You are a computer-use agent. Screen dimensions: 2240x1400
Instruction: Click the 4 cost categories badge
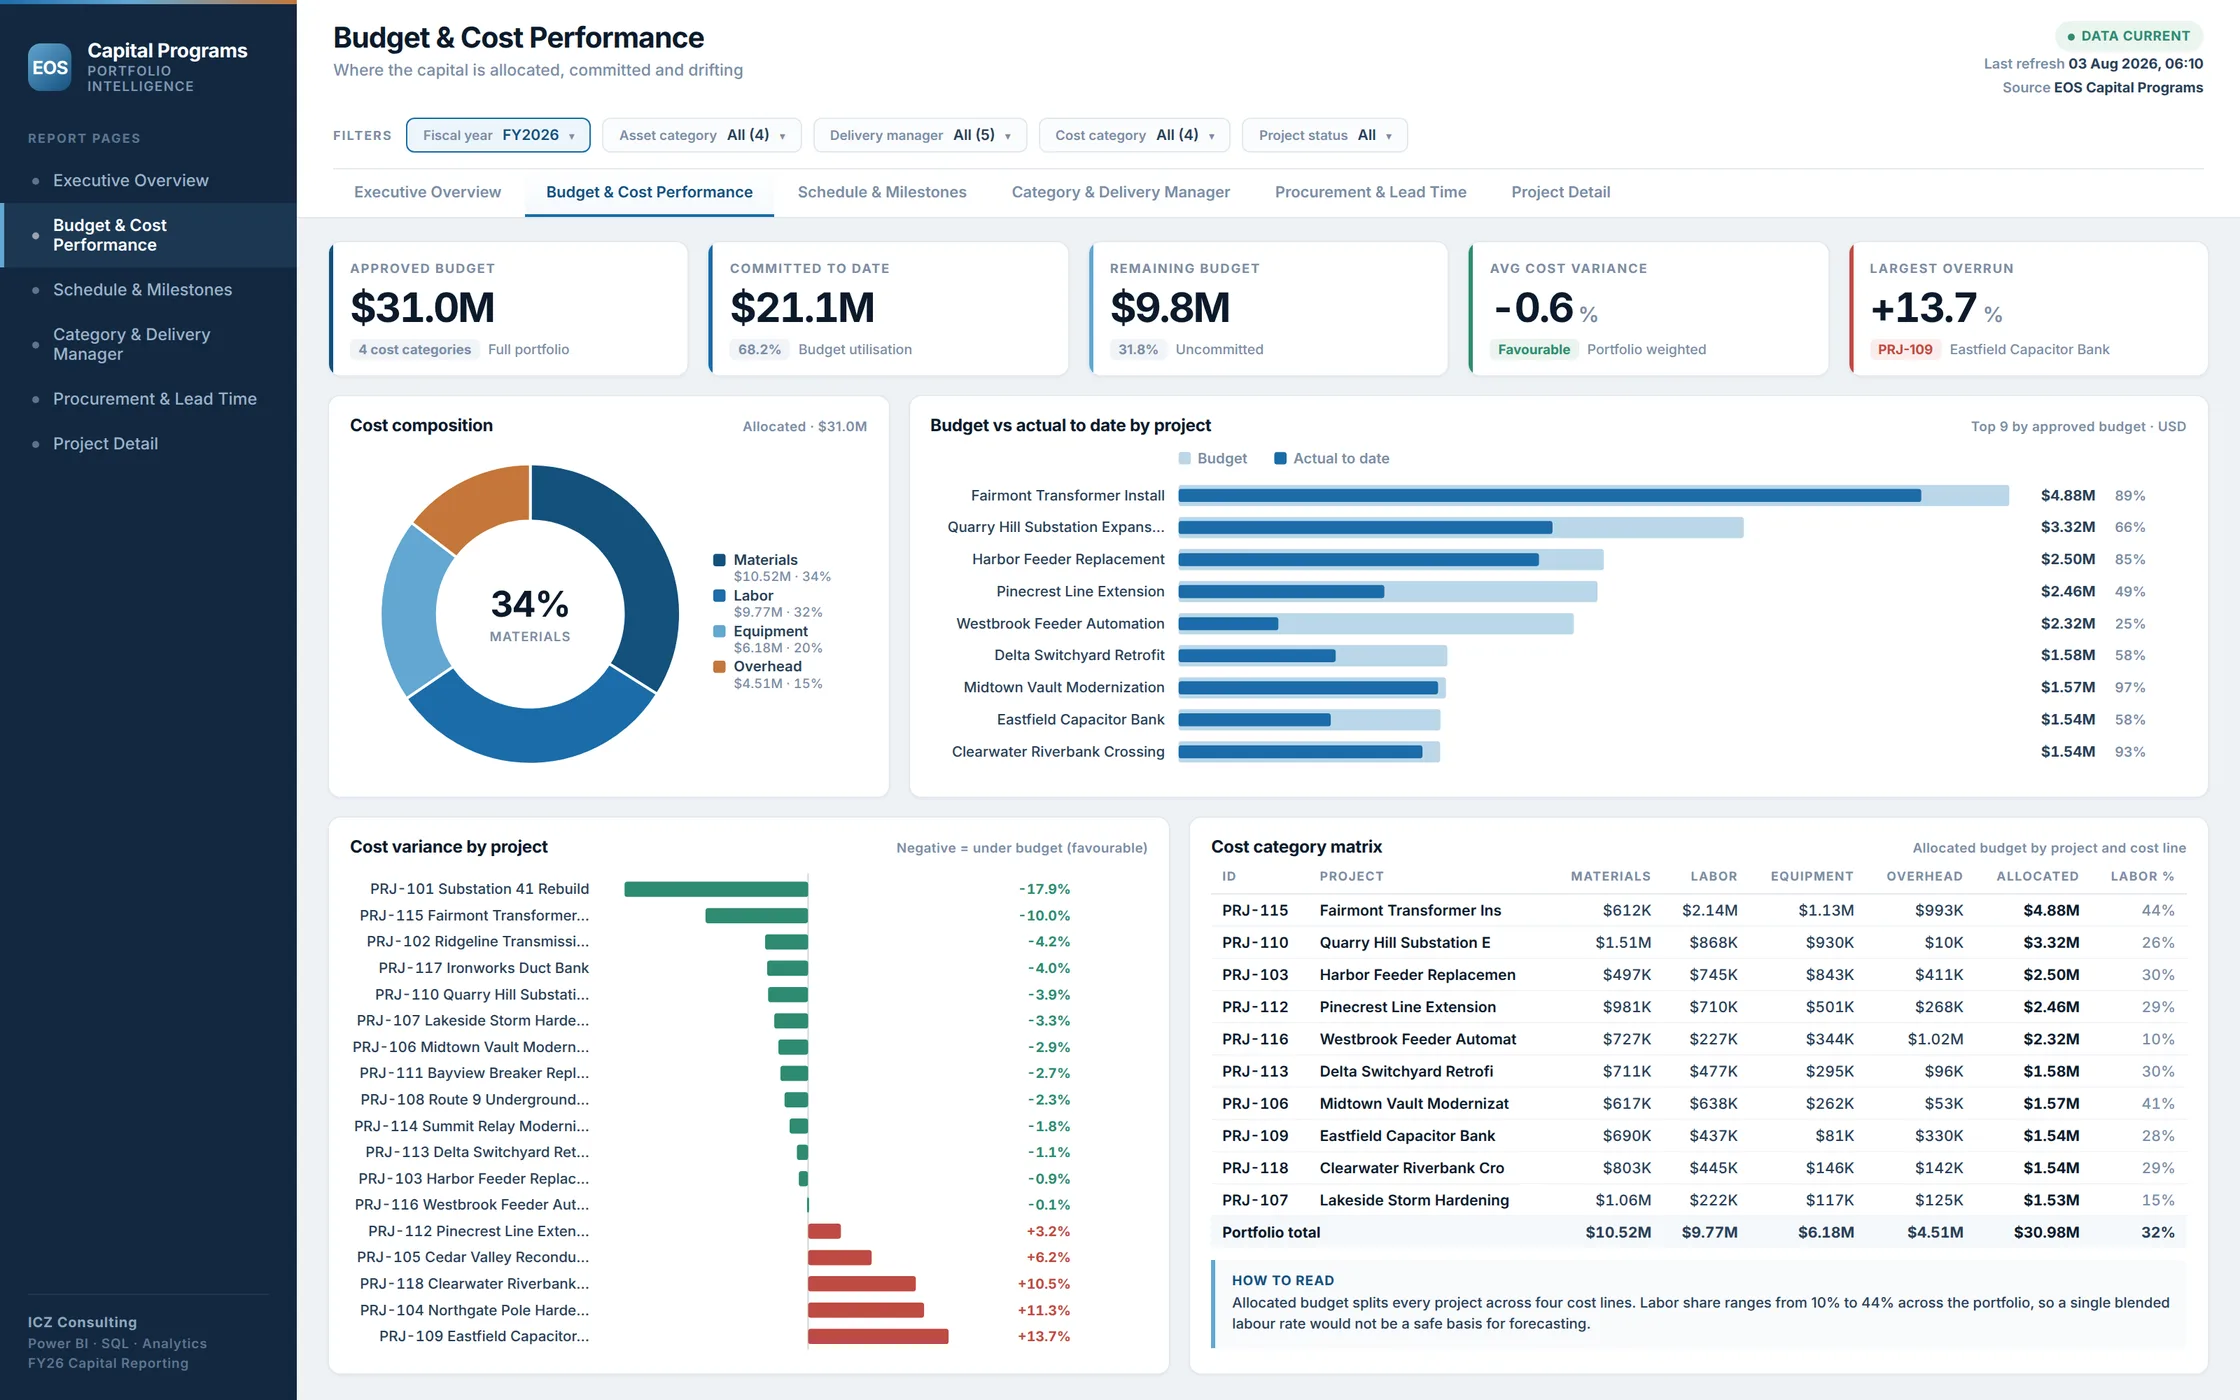pyautogui.click(x=414, y=349)
